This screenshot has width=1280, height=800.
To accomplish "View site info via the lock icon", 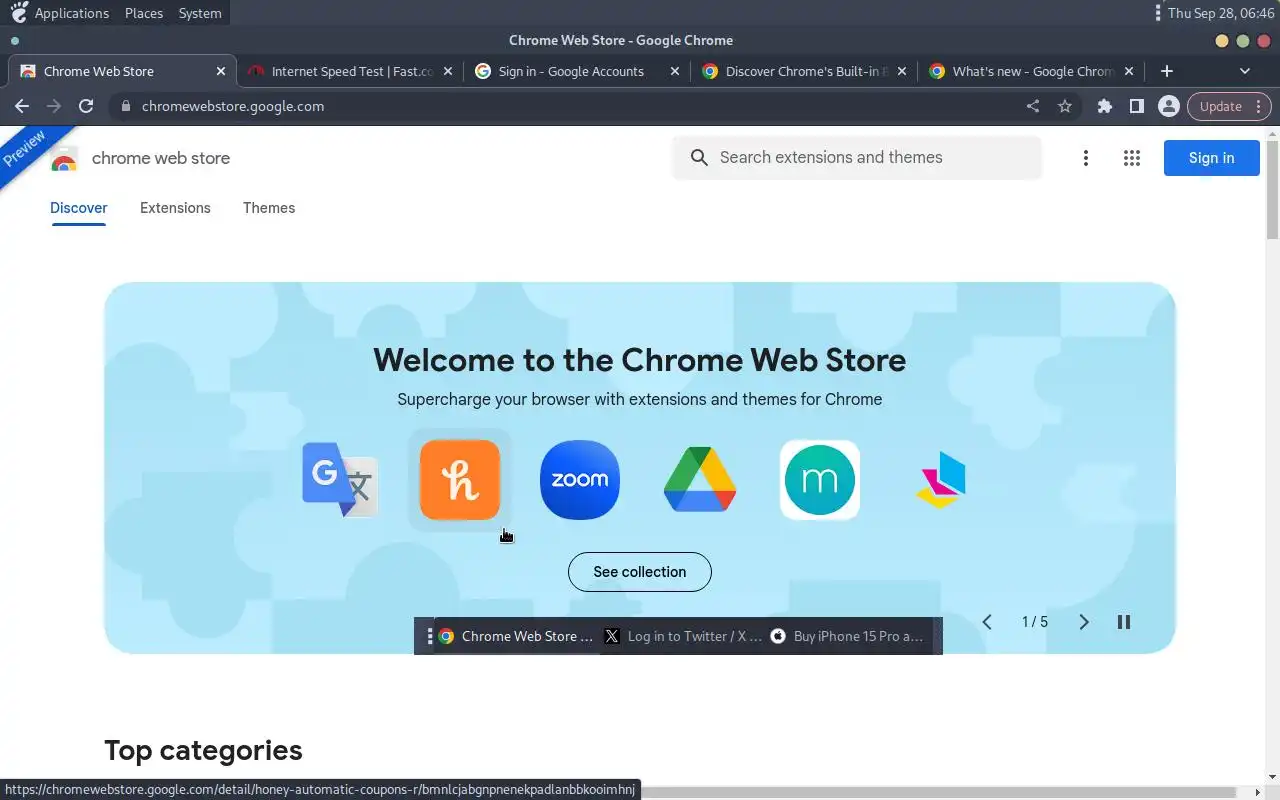I will (x=125, y=106).
